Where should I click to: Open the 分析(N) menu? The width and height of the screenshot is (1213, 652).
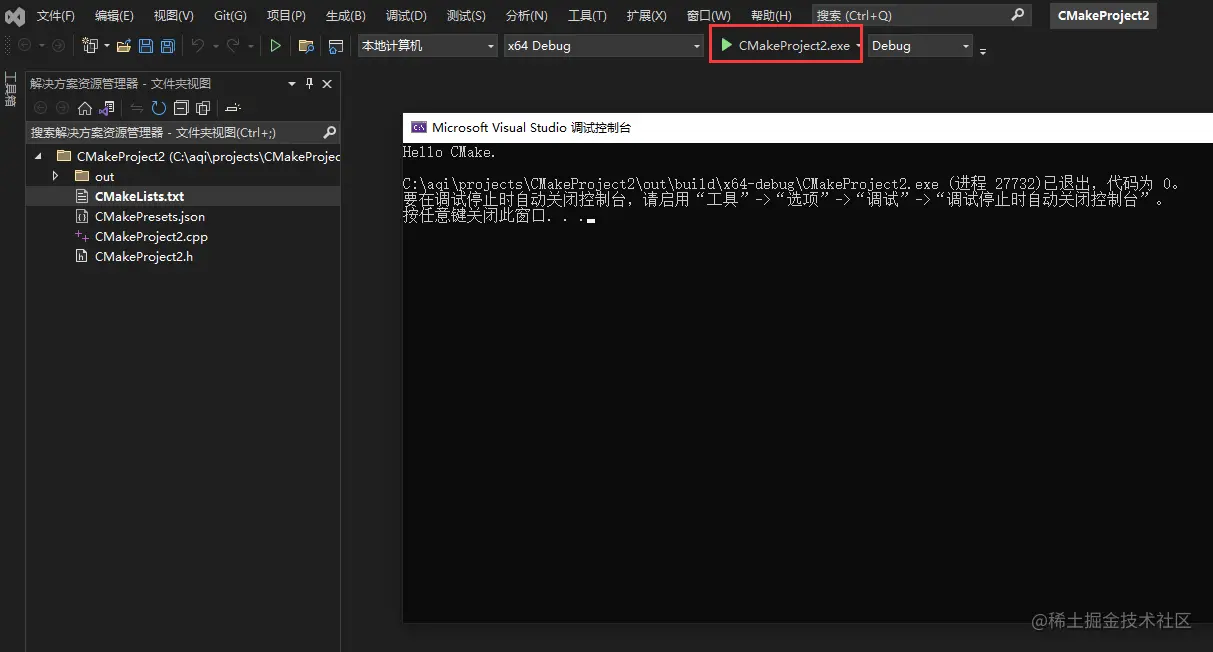(527, 16)
